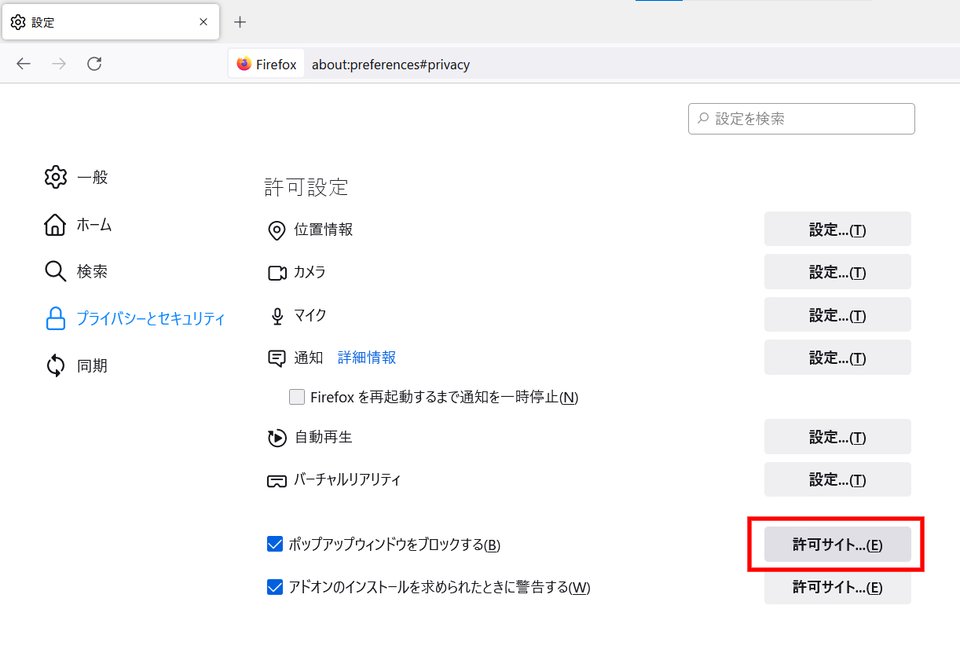This screenshot has height=650, width=960.
Task: Close the 設定 tab
Action: [203, 22]
